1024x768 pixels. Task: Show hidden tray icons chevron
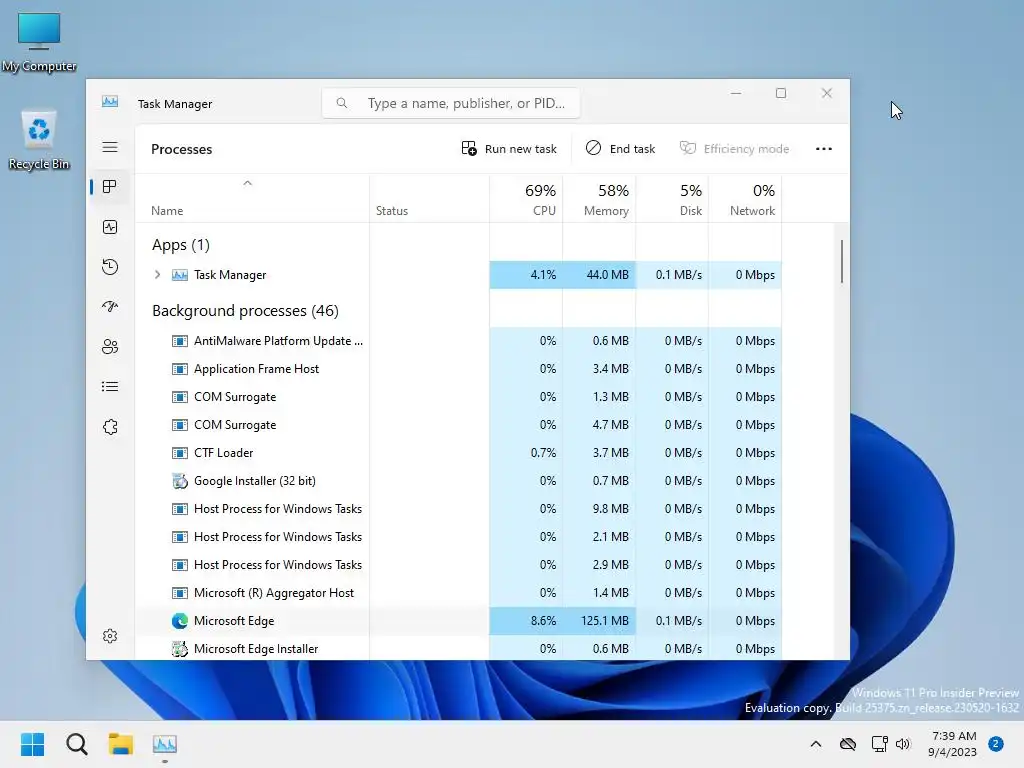816,744
